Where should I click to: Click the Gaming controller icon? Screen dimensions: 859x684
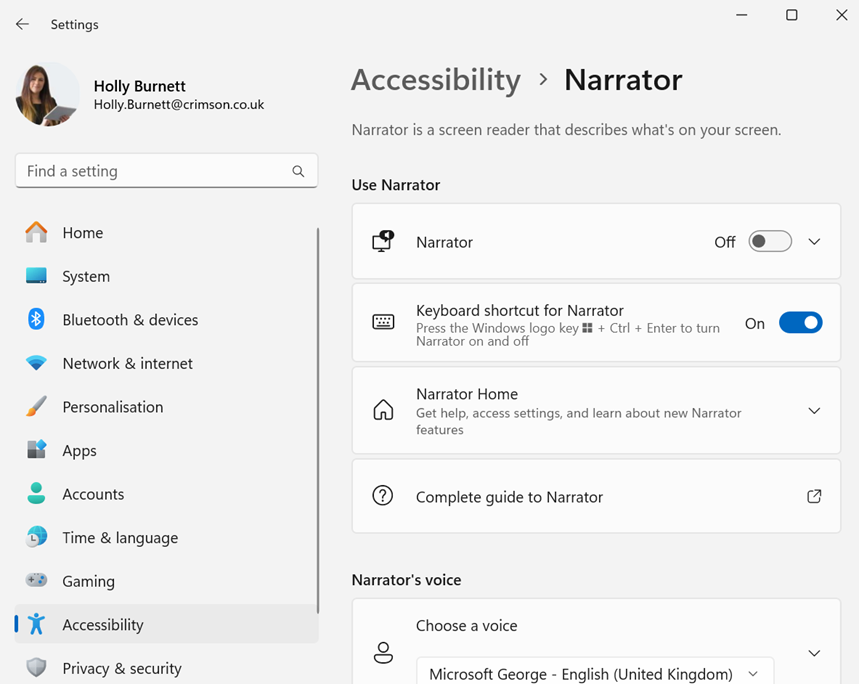[36, 581]
